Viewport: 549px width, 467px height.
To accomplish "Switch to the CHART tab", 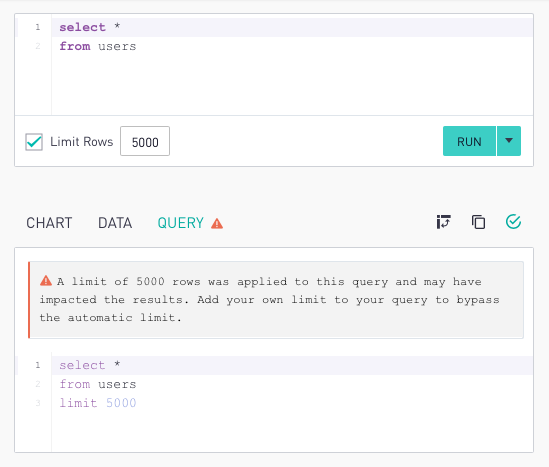I will [x=49, y=223].
